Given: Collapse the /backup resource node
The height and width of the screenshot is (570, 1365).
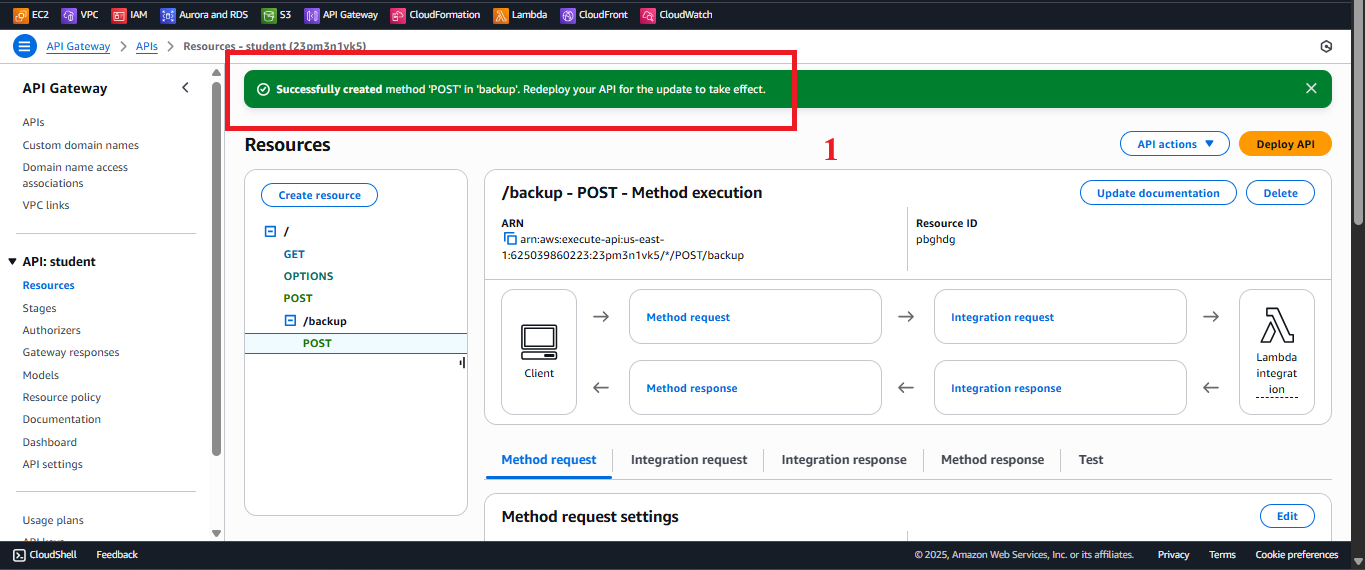Looking at the screenshot, I should point(291,321).
